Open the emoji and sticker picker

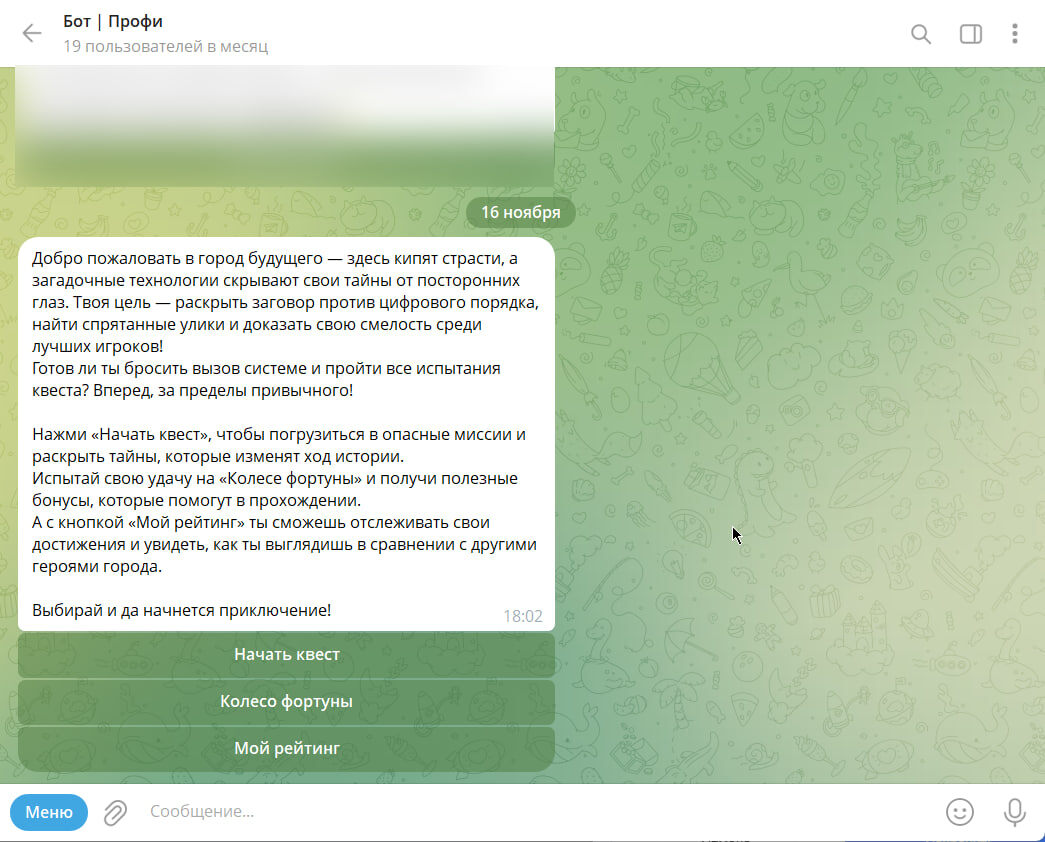(x=961, y=812)
